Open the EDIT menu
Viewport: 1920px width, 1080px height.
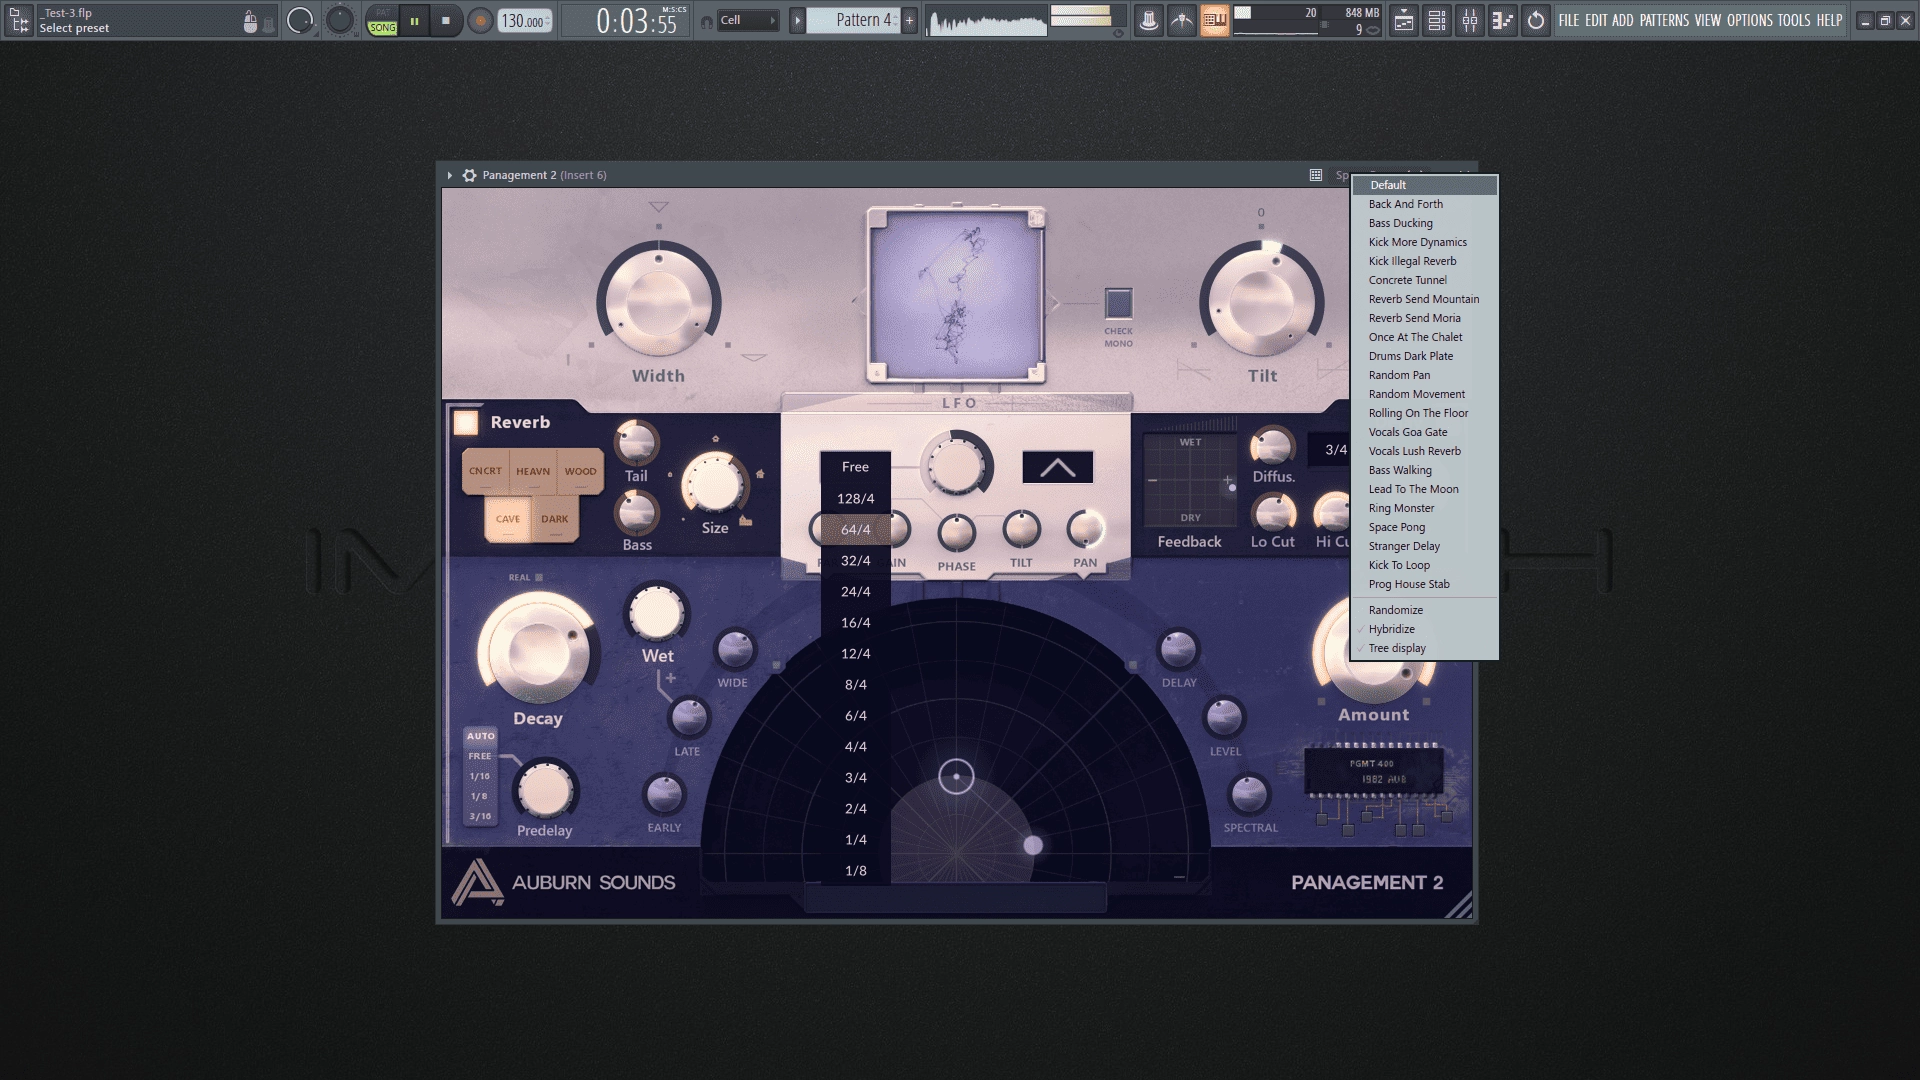coord(1596,20)
